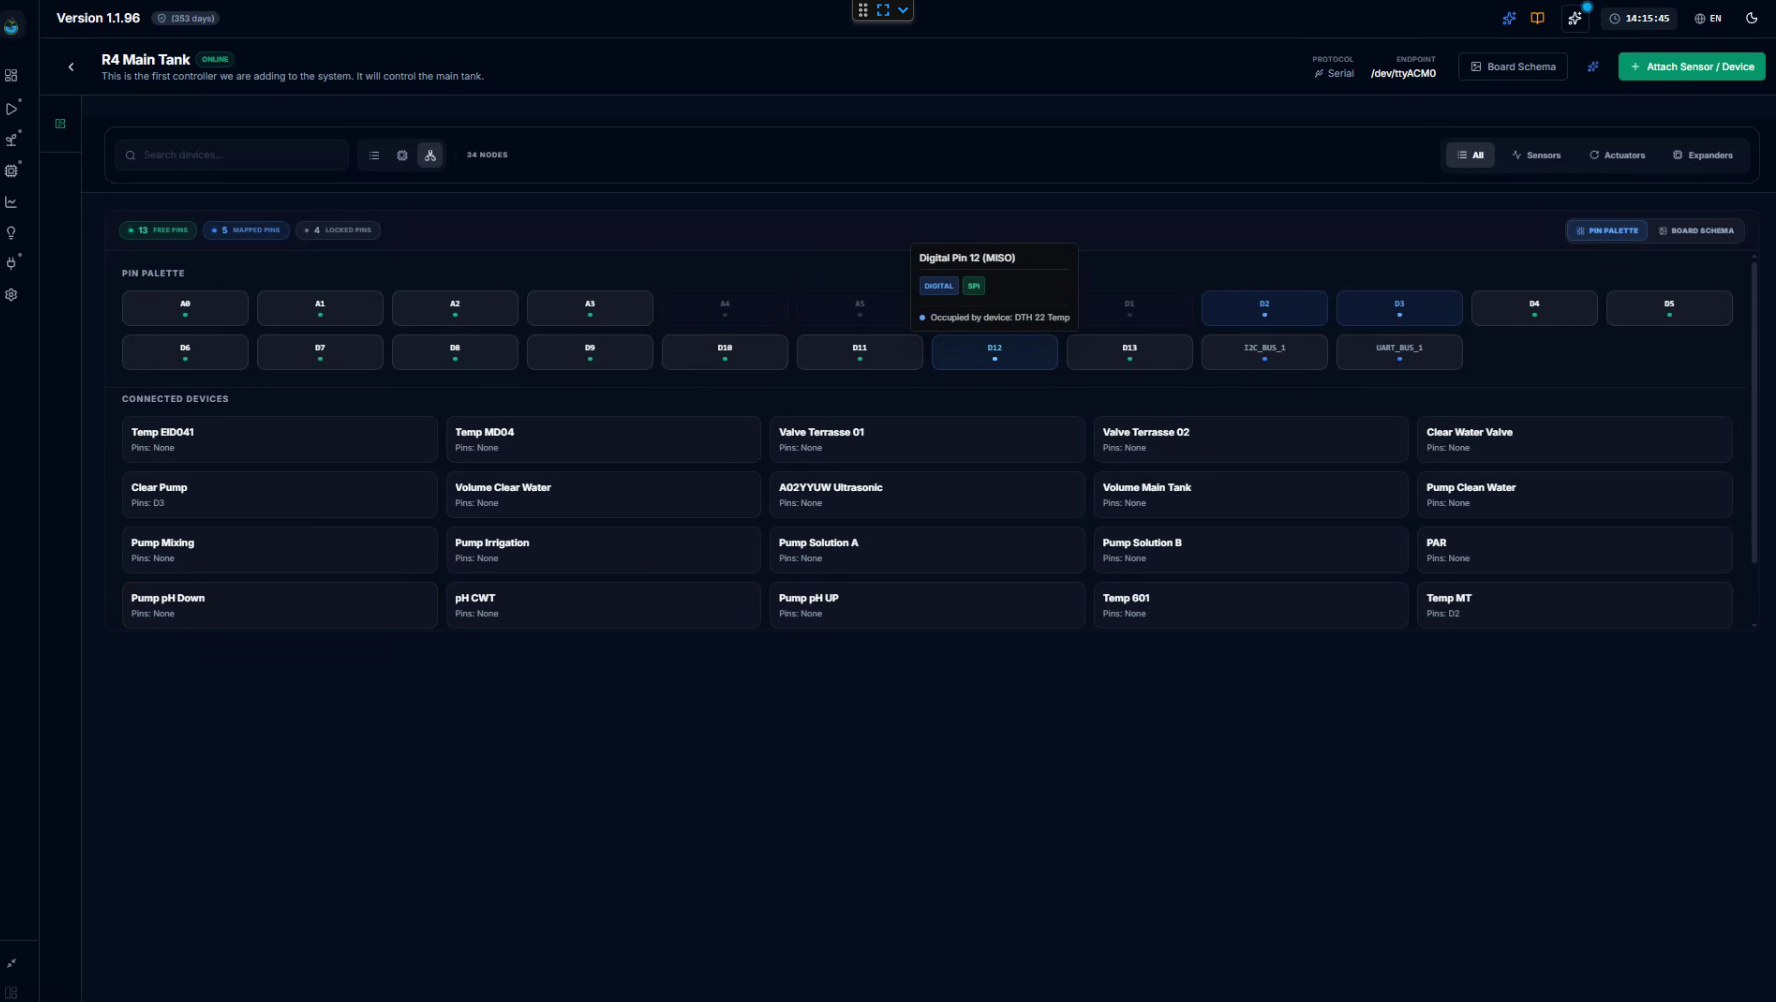Screen dimensions: 1776x1002
Task: Click the back arrow beside R4 Main Tank
Action: tap(71, 67)
